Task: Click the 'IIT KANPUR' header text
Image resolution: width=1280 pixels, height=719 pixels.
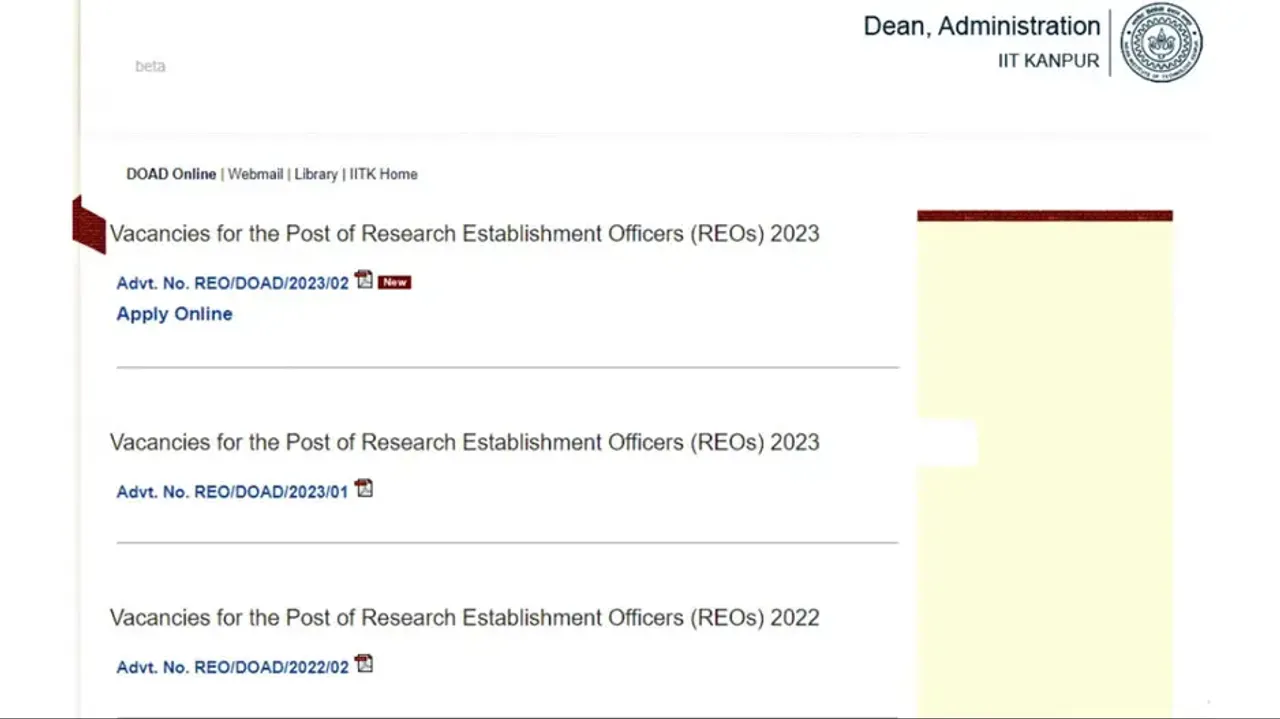Action: click(x=1048, y=61)
